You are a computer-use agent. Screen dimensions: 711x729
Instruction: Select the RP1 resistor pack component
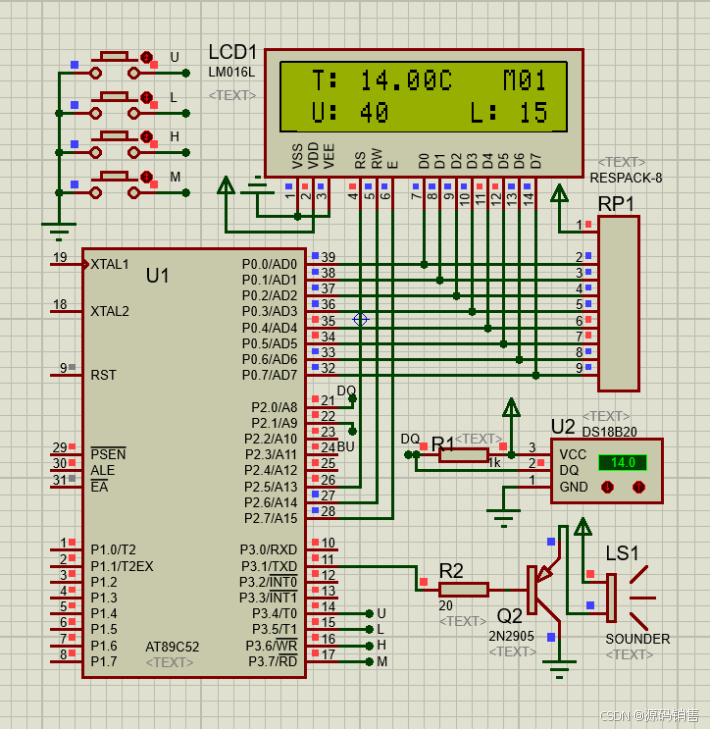tap(618, 304)
